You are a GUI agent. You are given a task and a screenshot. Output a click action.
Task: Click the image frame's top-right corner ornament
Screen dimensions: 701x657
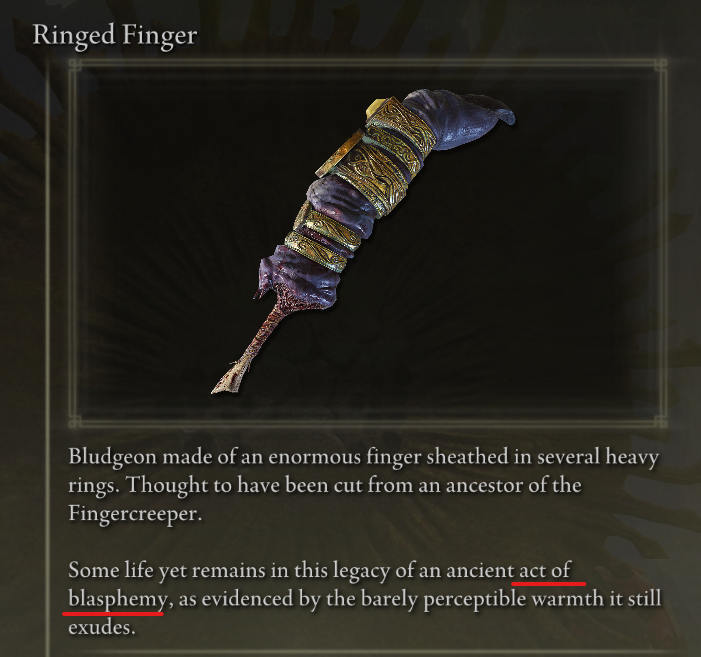(660, 67)
